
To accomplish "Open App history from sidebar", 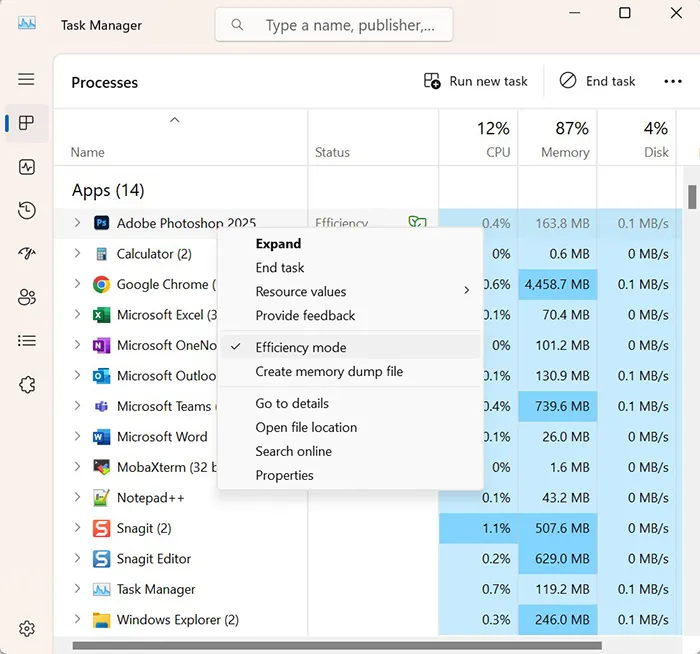I will pyautogui.click(x=27, y=210).
